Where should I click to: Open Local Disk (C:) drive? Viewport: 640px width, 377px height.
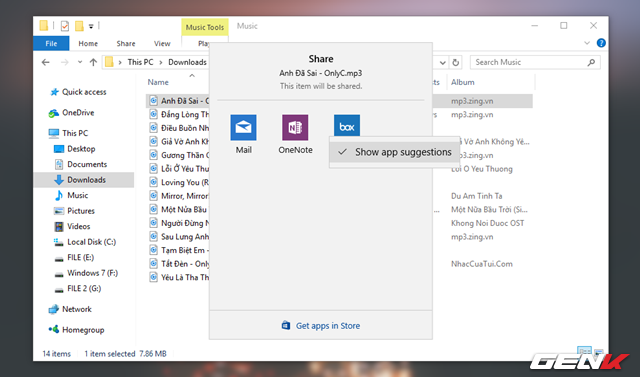pyautogui.click(x=85, y=242)
